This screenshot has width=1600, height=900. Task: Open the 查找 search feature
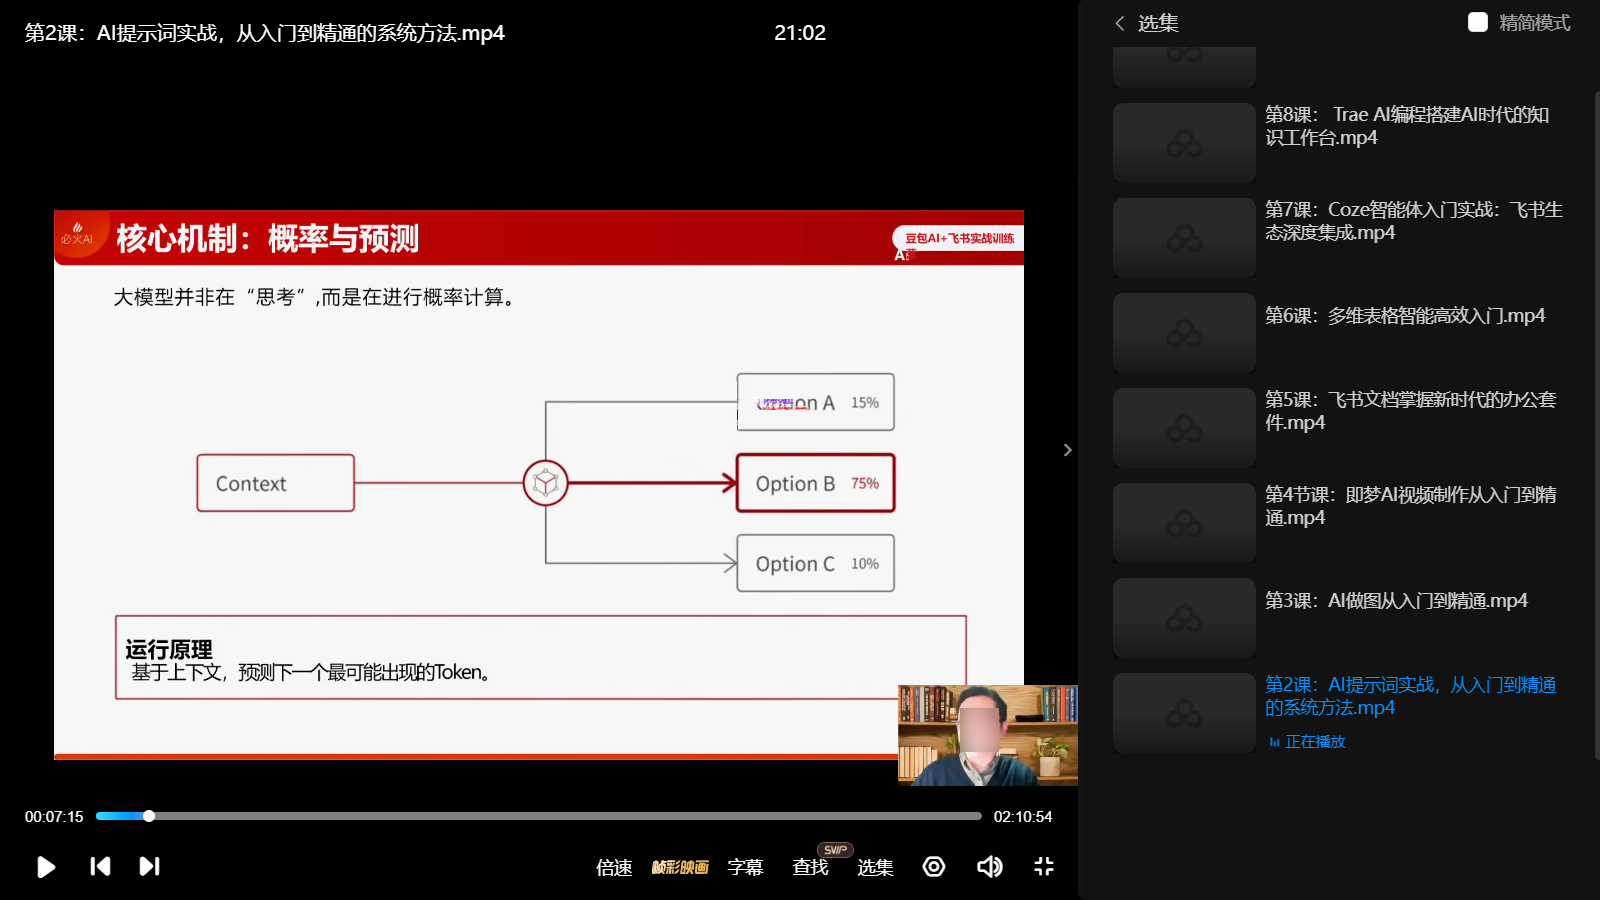(x=810, y=867)
